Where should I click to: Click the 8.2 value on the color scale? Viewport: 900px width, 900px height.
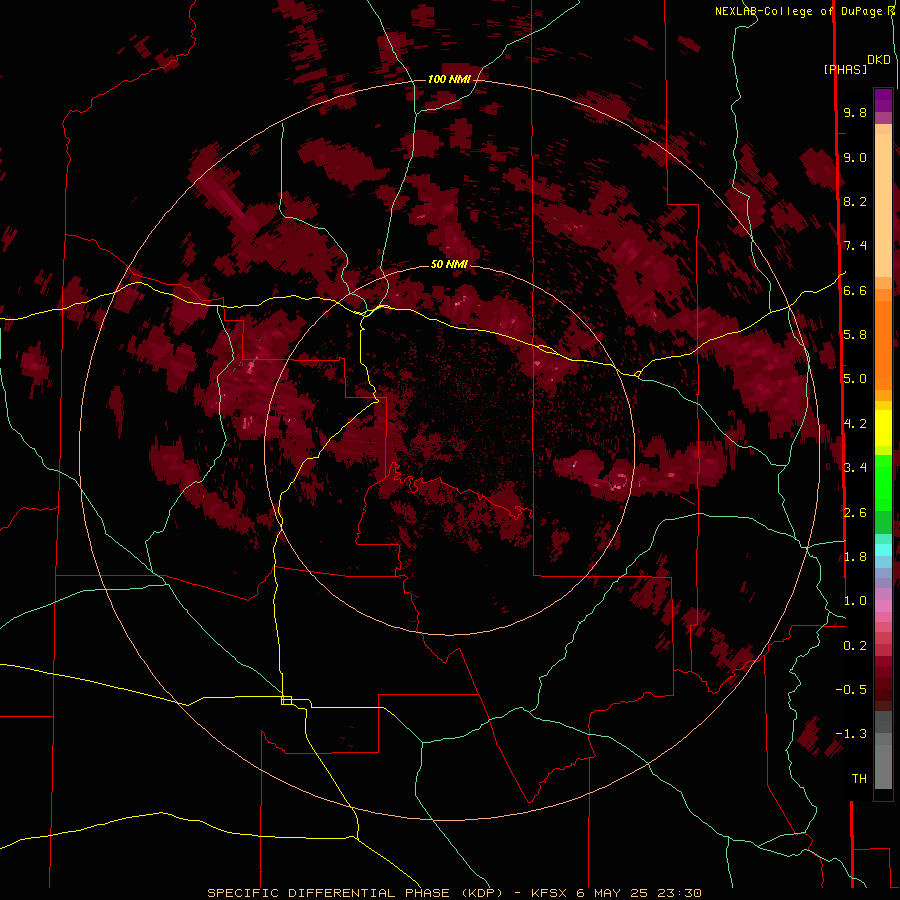click(x=855, y=201)
